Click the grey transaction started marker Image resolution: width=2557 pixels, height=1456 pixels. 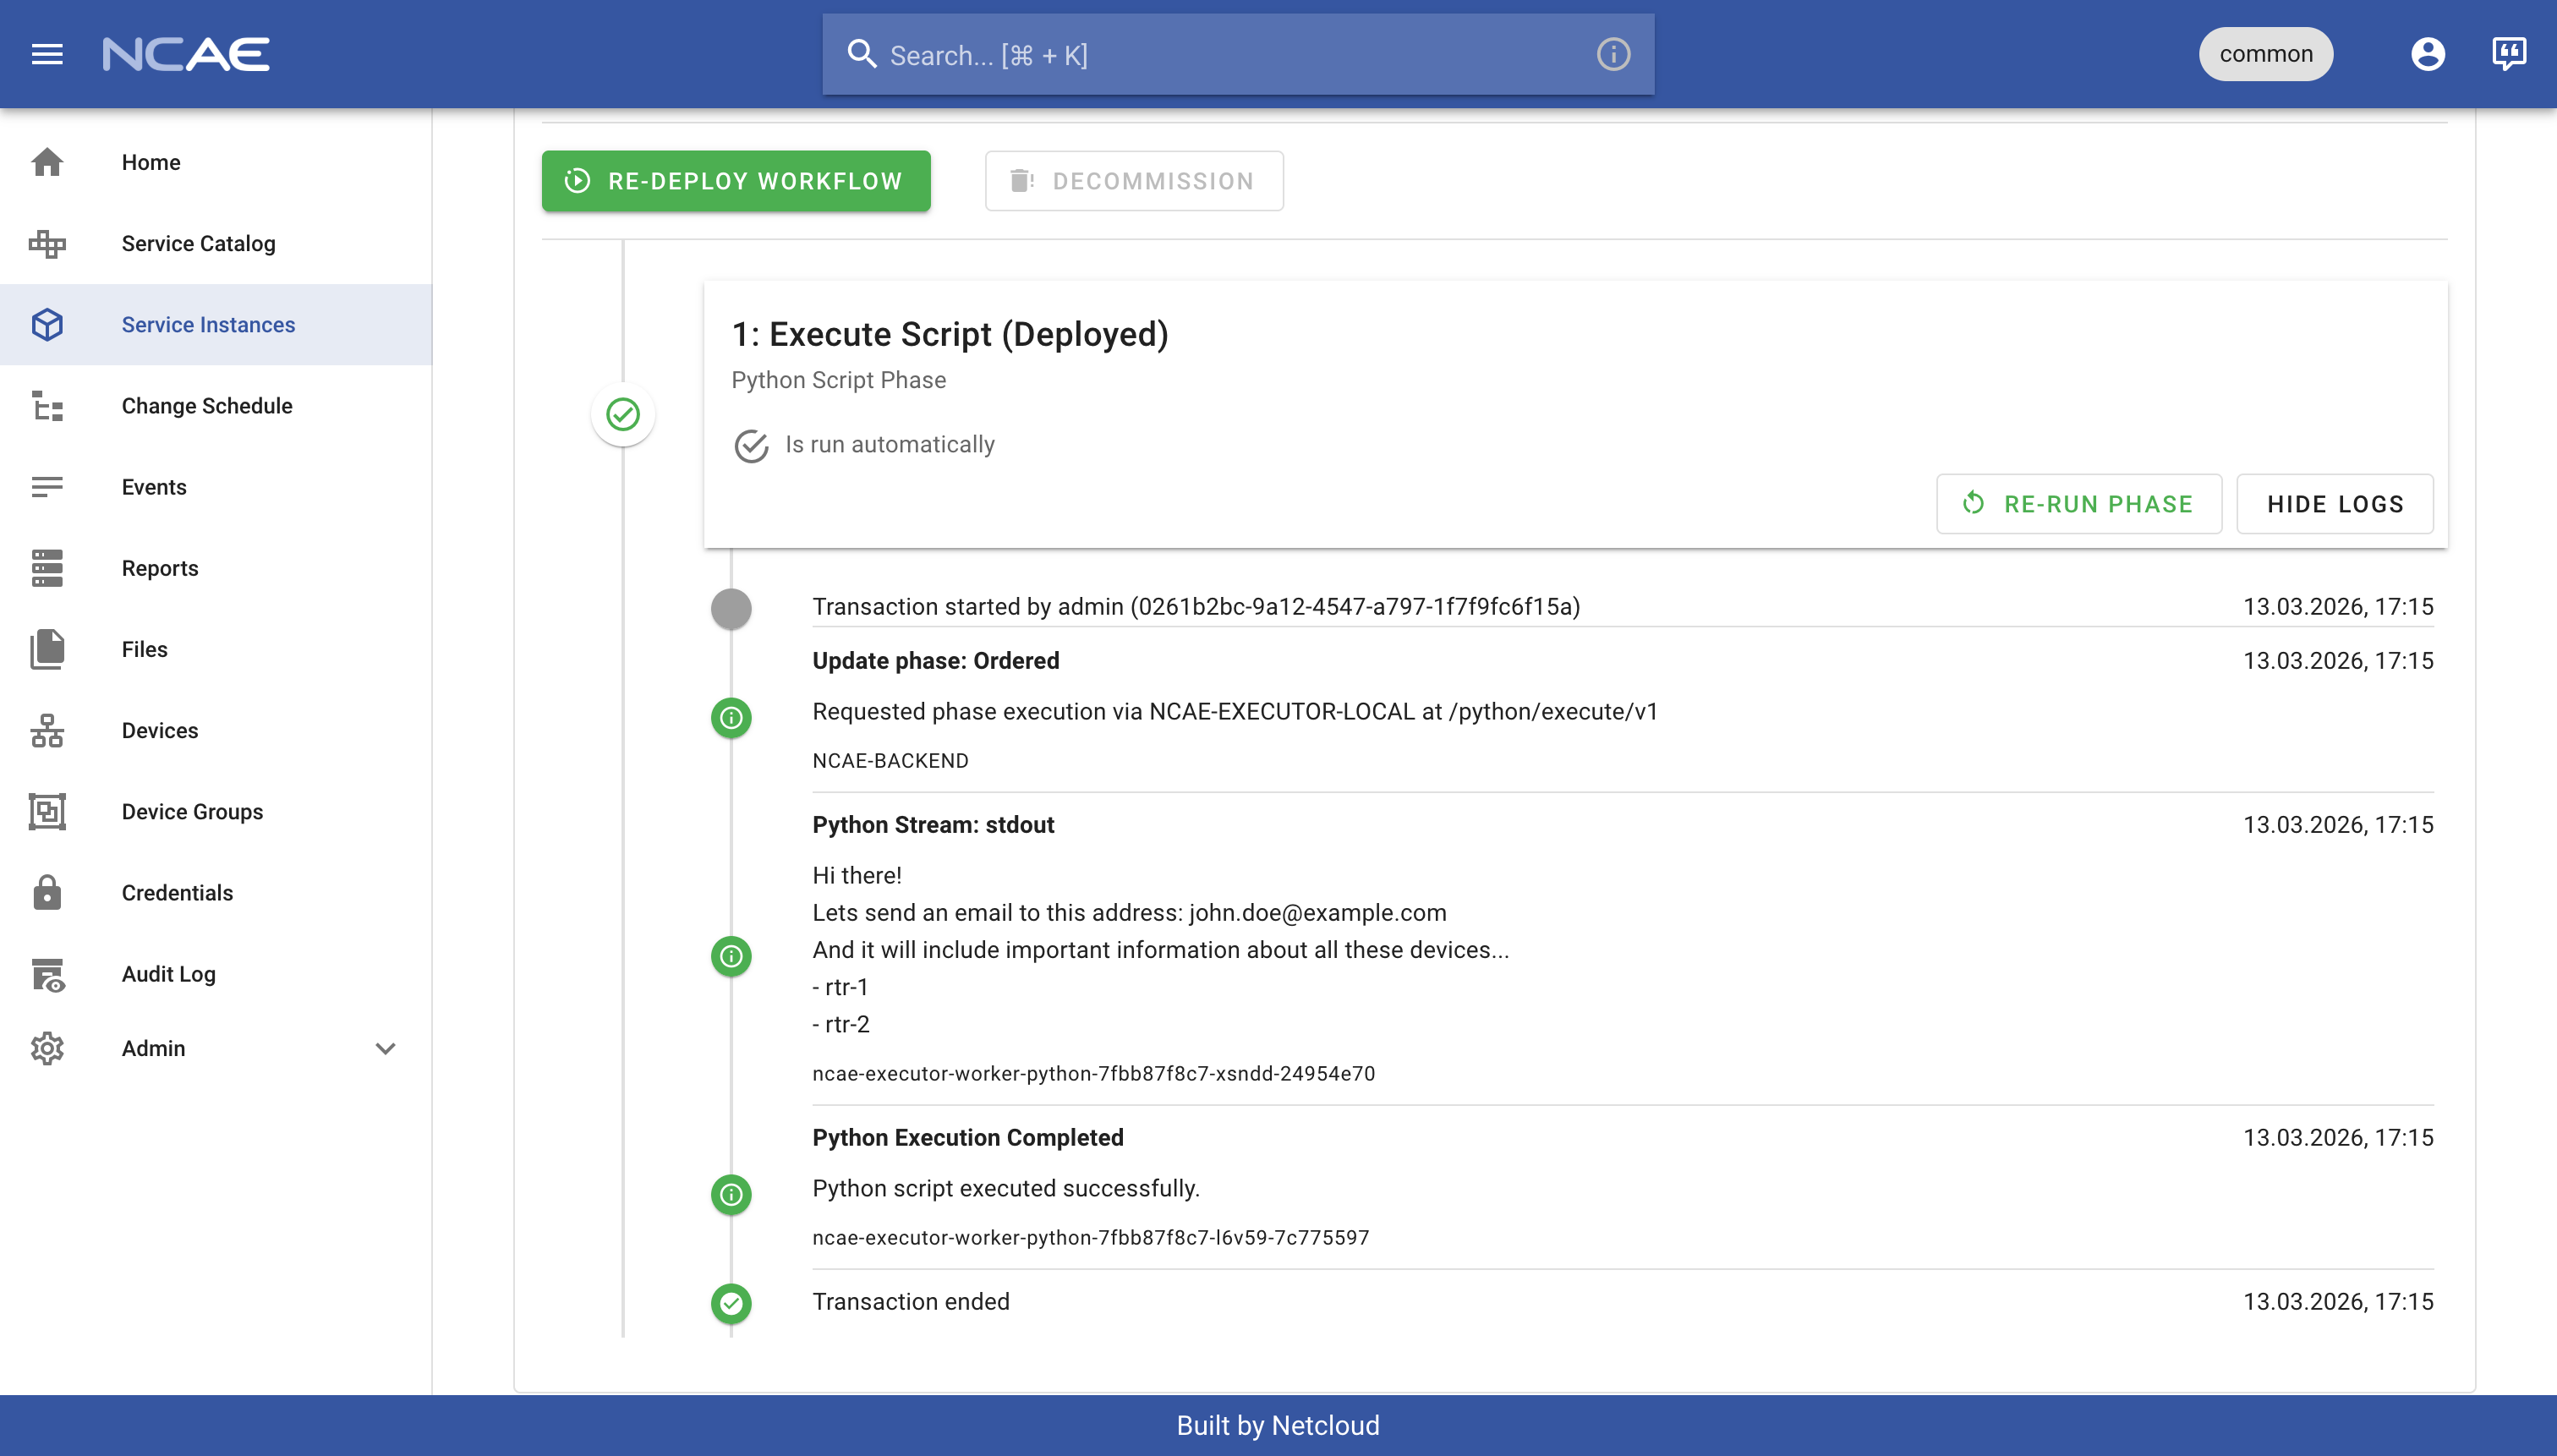(731, 608)
